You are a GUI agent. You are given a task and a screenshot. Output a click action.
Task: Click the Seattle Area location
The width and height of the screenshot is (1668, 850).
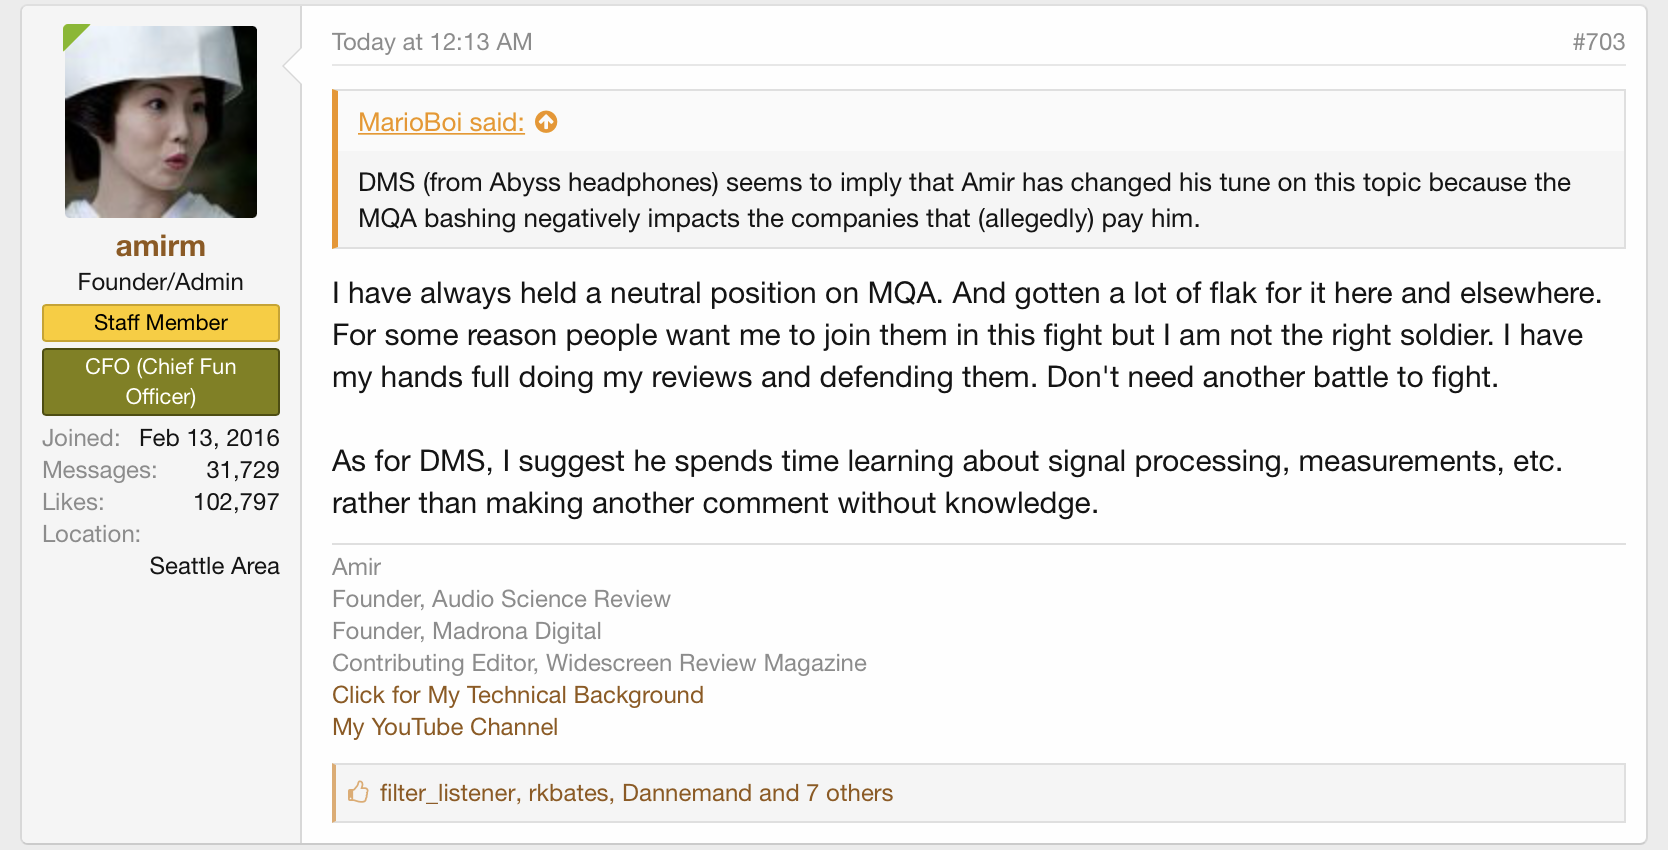214,566
